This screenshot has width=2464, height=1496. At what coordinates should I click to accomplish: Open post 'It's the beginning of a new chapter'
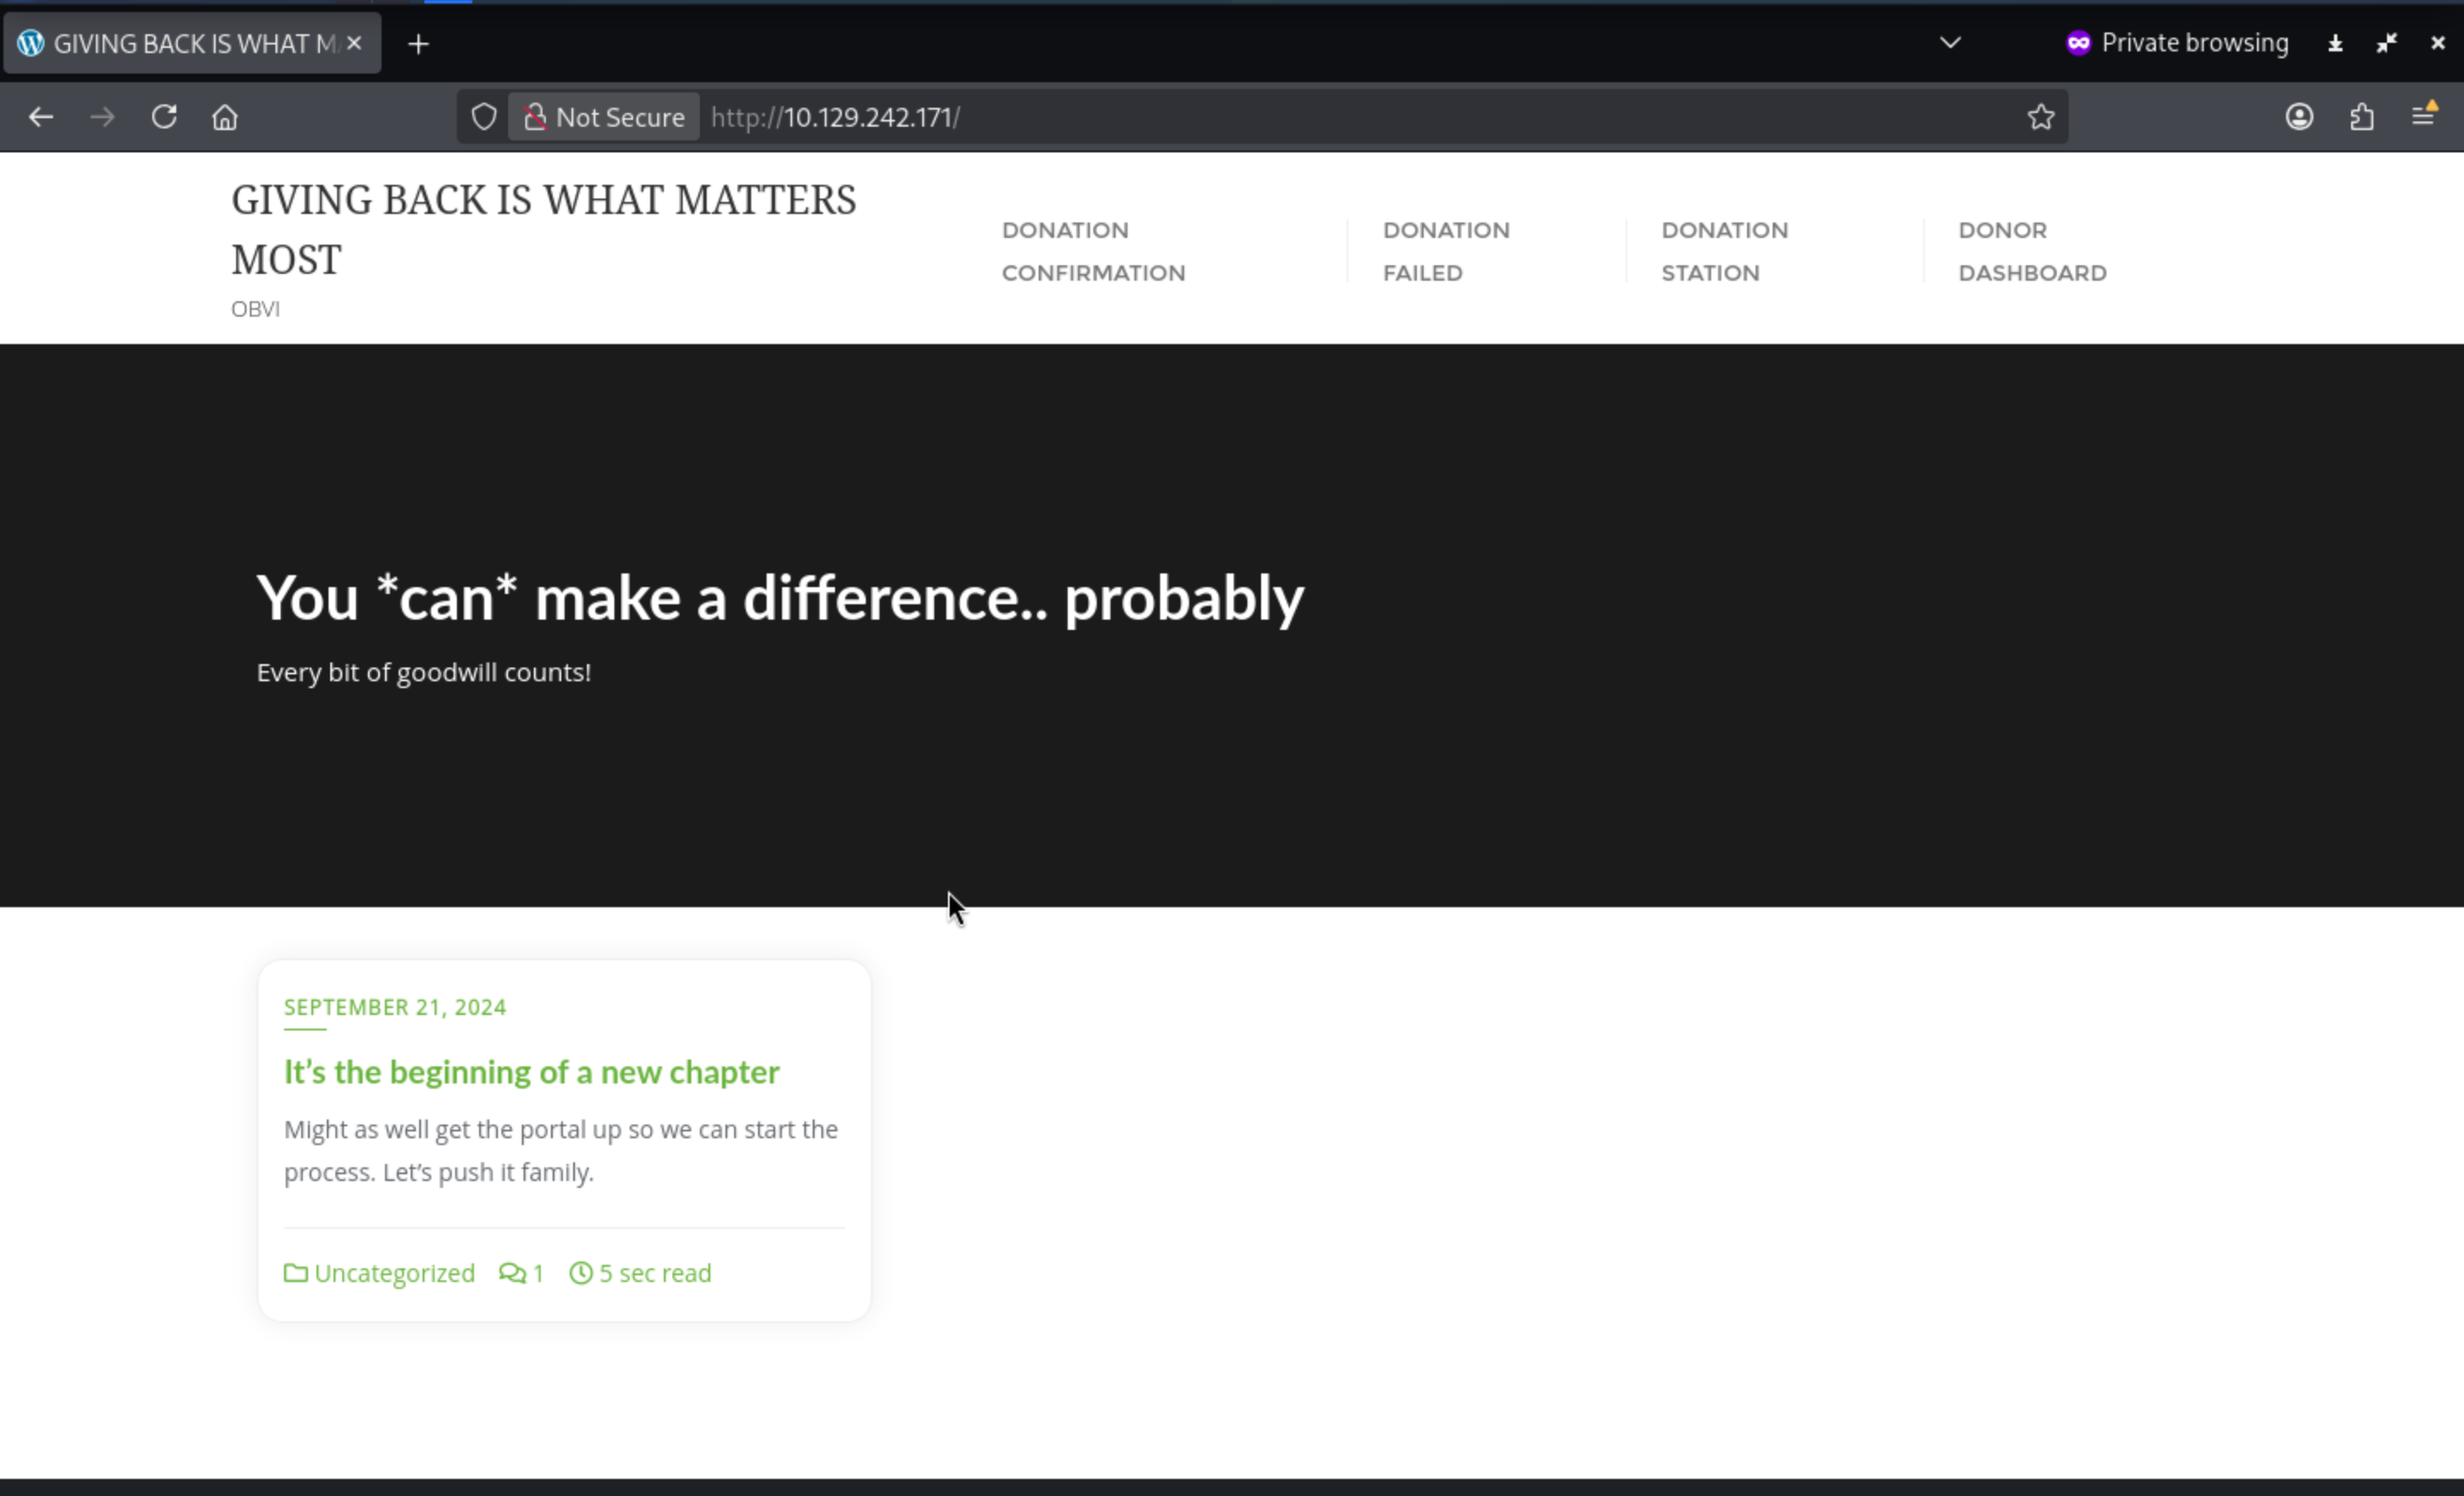point(531,1072)
